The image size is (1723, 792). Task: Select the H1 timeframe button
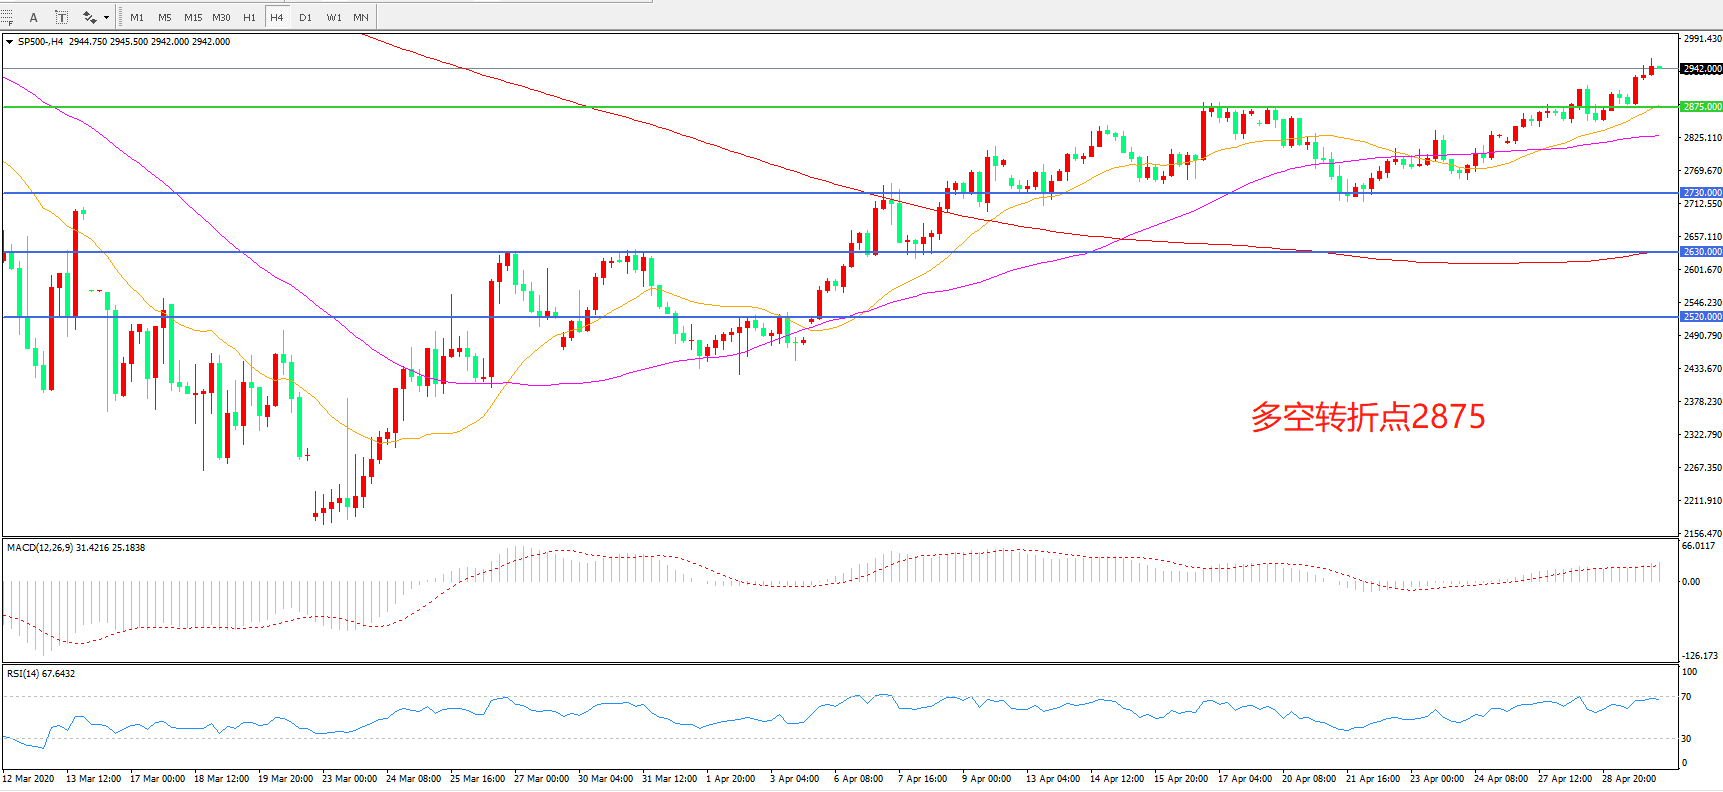(x=249, y=17)
